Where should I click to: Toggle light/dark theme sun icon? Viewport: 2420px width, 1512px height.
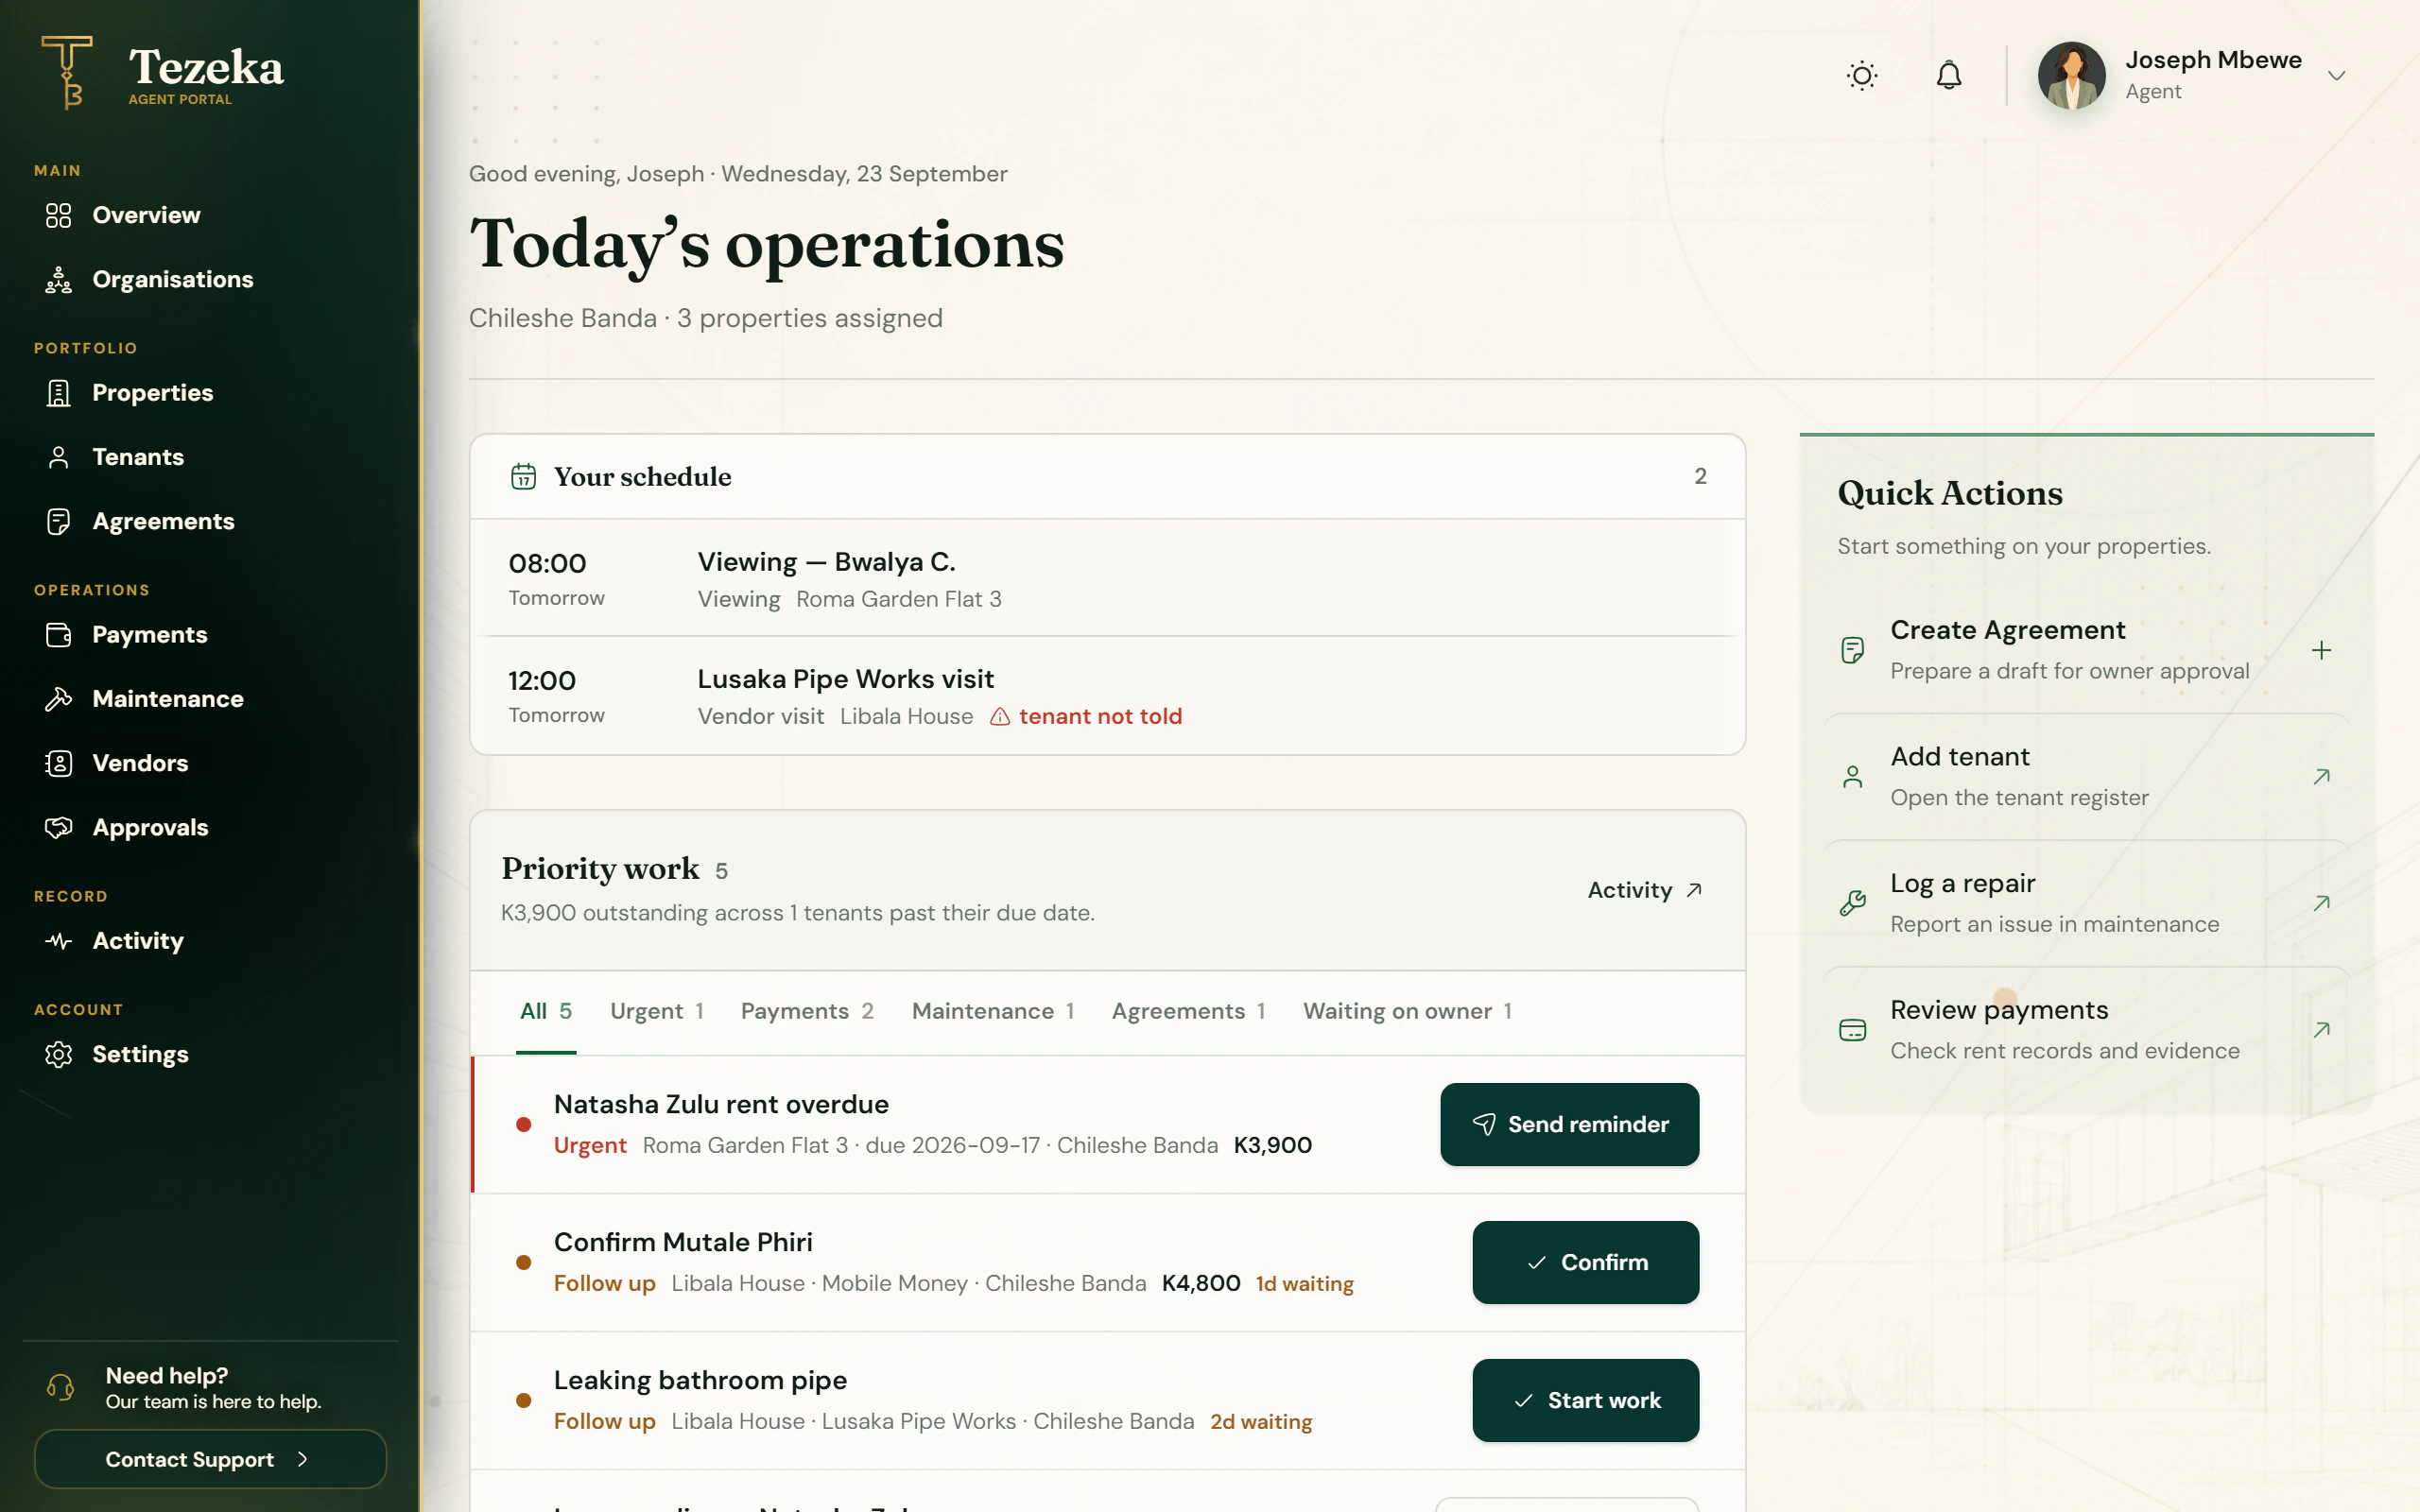point(1862,75)
